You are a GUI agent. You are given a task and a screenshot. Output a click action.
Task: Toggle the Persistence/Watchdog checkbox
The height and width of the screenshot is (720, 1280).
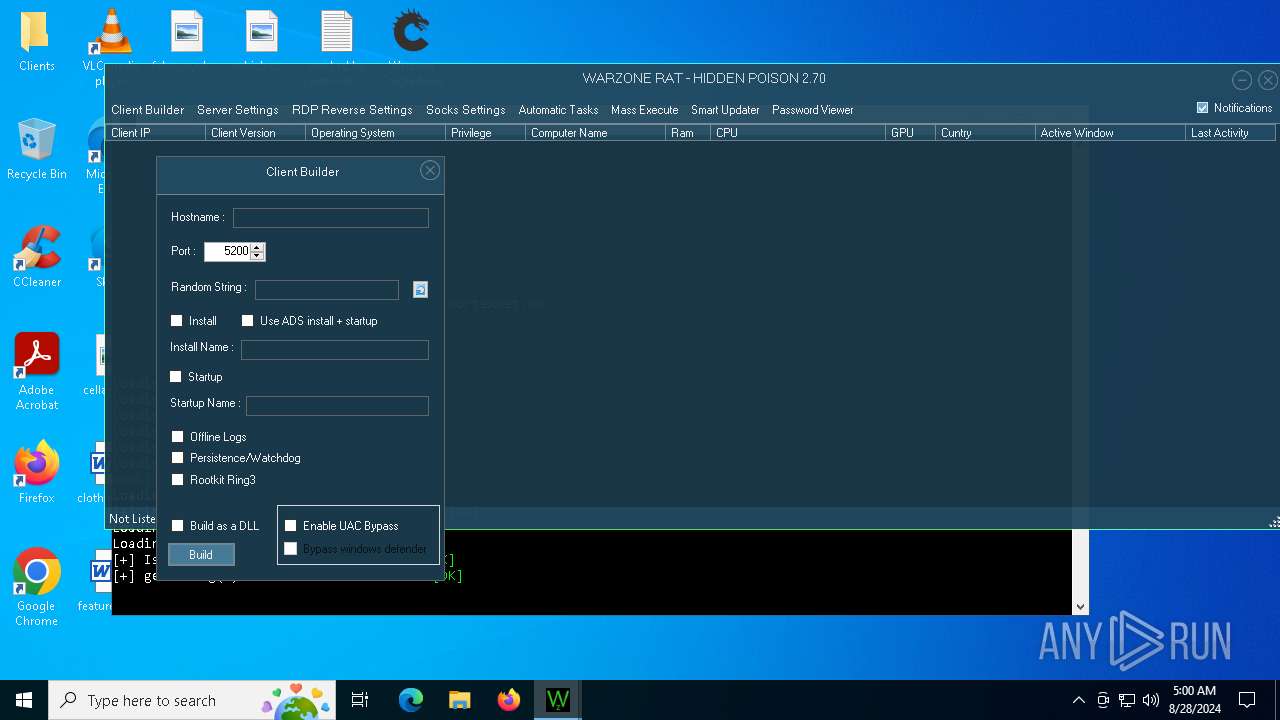point(178,458)
